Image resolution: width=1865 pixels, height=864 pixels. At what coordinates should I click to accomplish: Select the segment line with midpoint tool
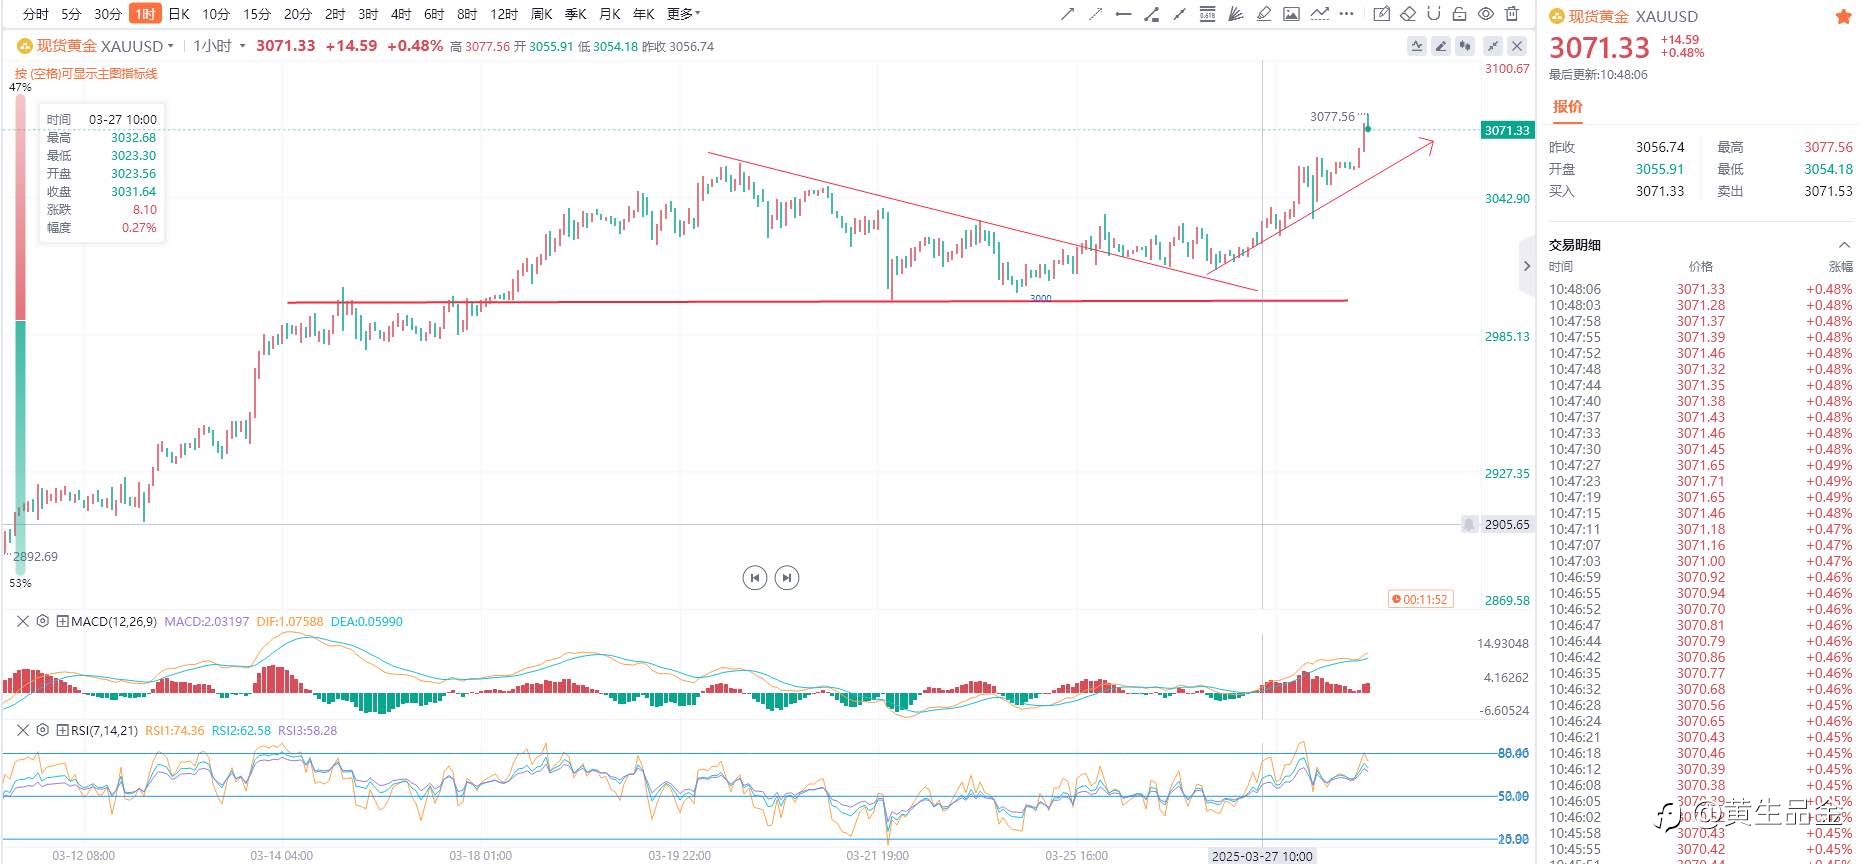pyautogui.click(x=1180, y=14)
